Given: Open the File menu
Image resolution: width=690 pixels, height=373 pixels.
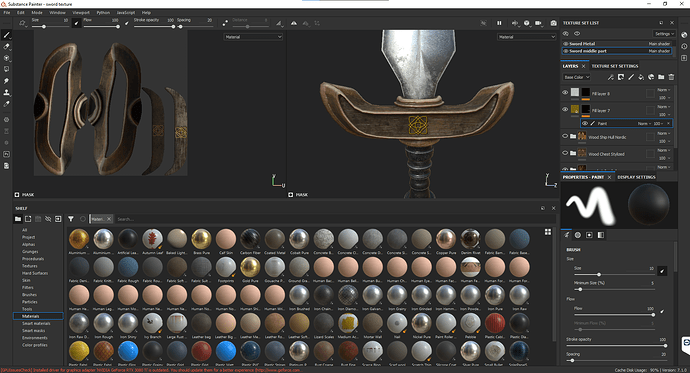Looking at the screenshot, I should point(7,12).
